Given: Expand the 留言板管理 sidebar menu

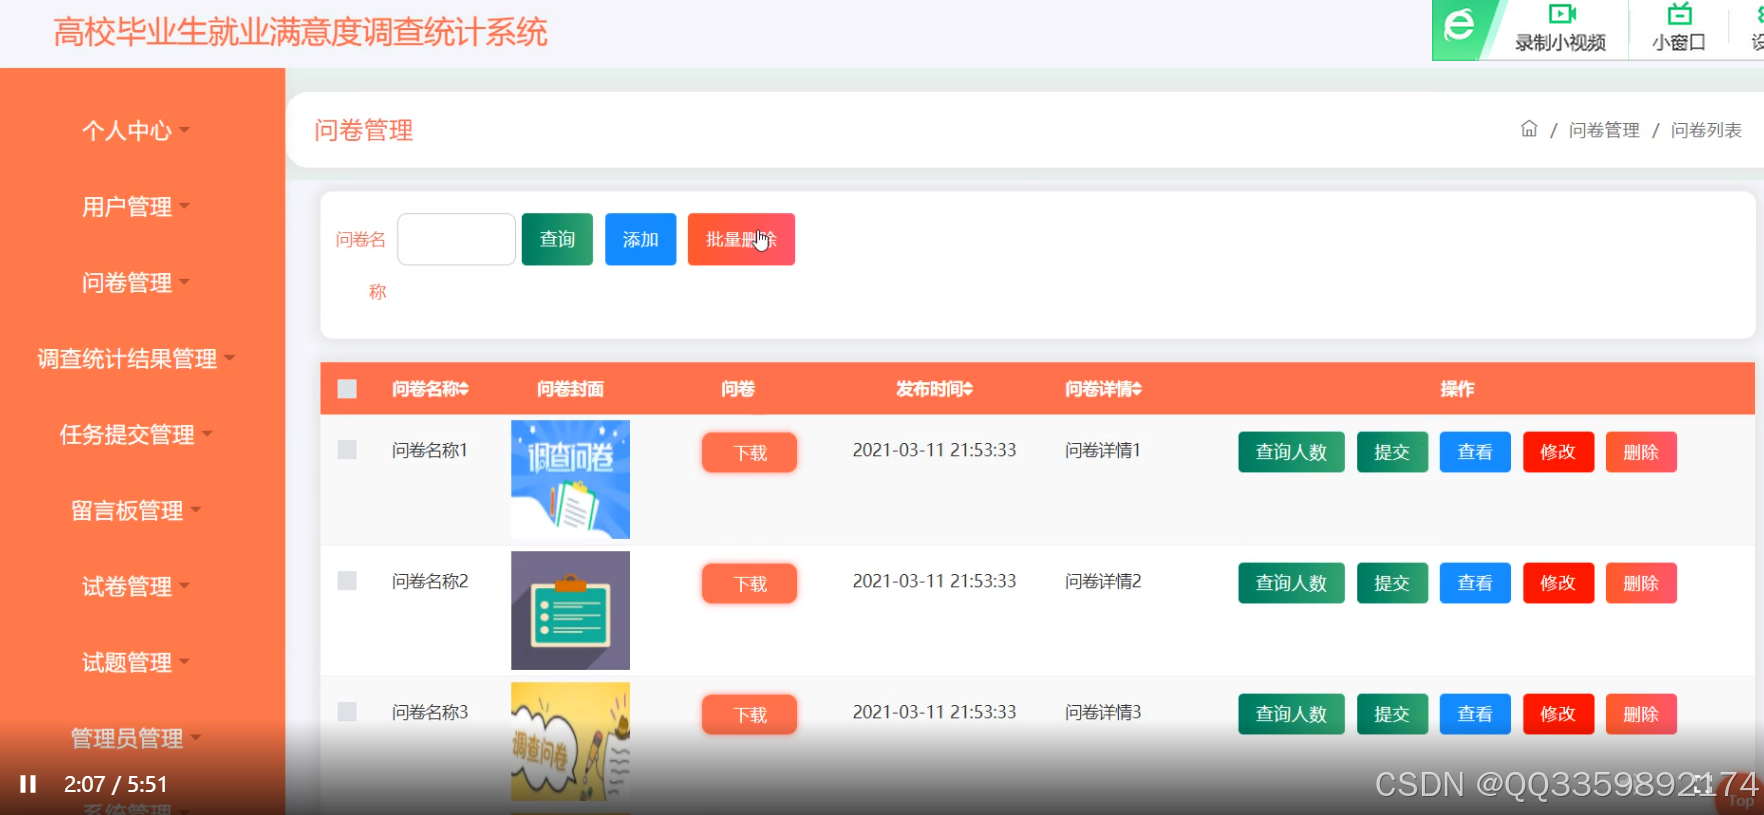Looking at the screenshot, I should point(136,511).
